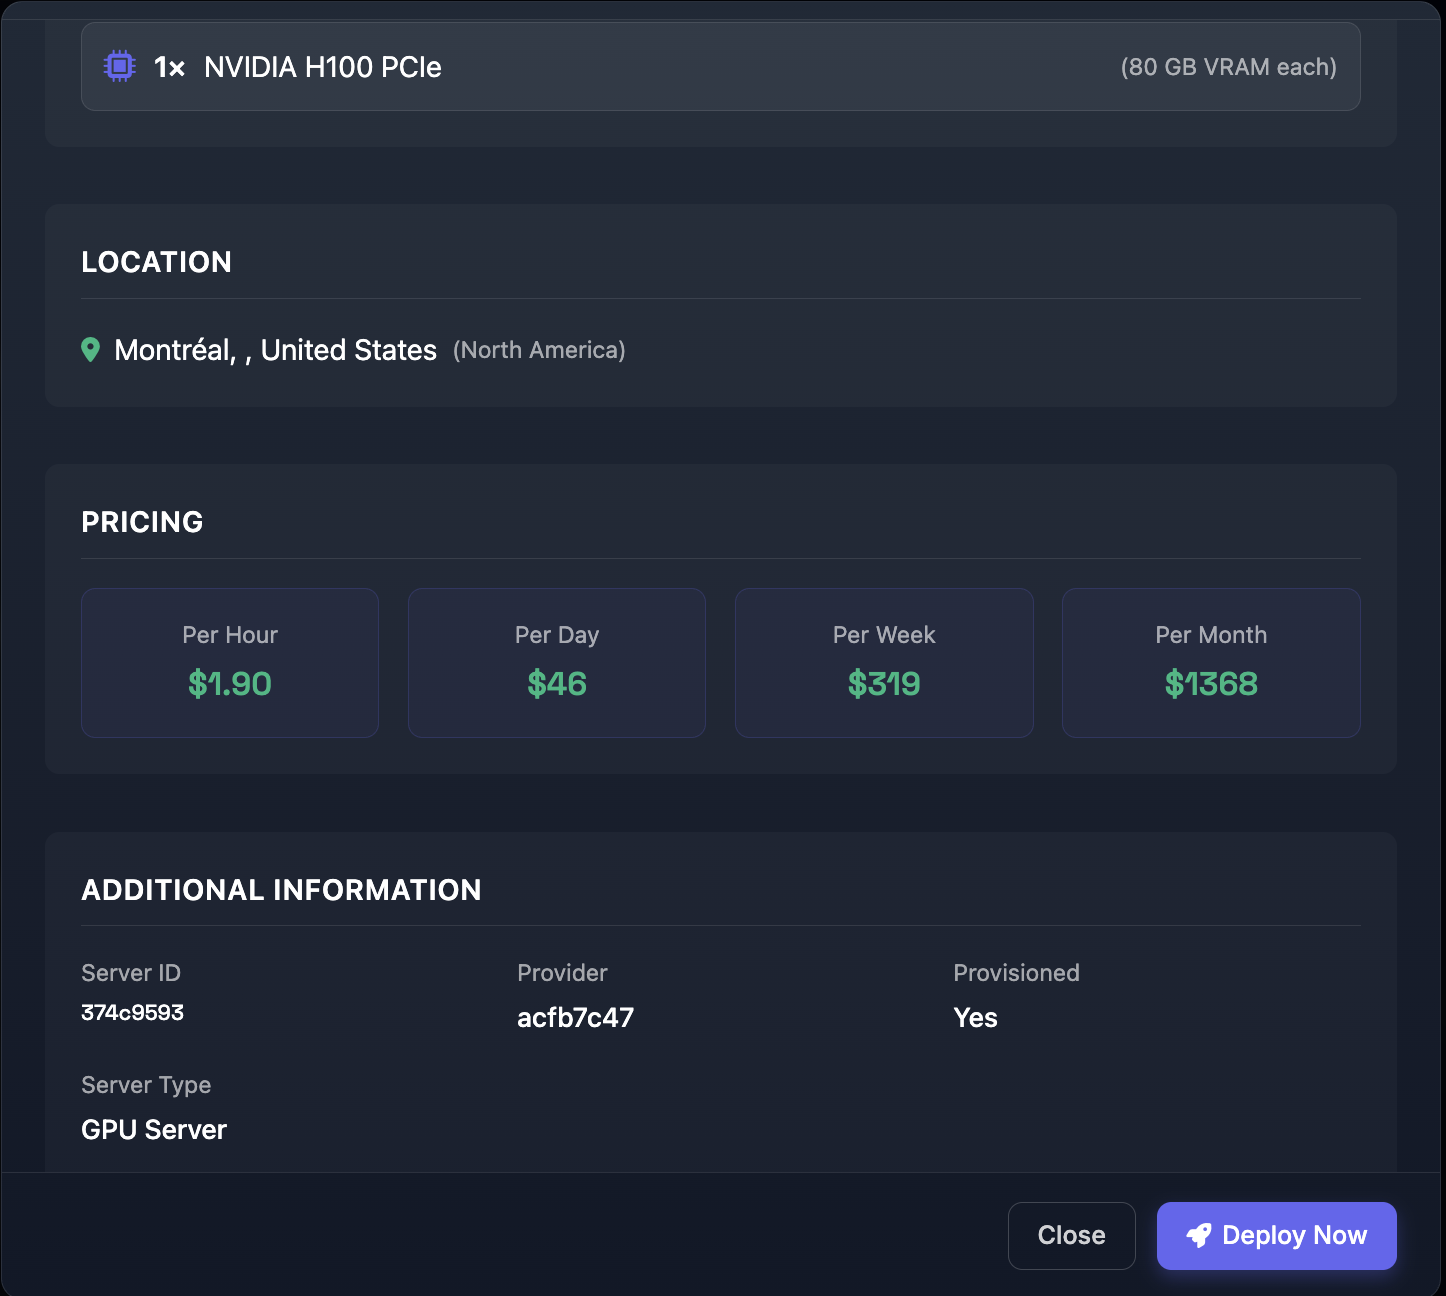Click the Provisioned Yes value
1446x1296 pixels.
tap(975, 1017)
